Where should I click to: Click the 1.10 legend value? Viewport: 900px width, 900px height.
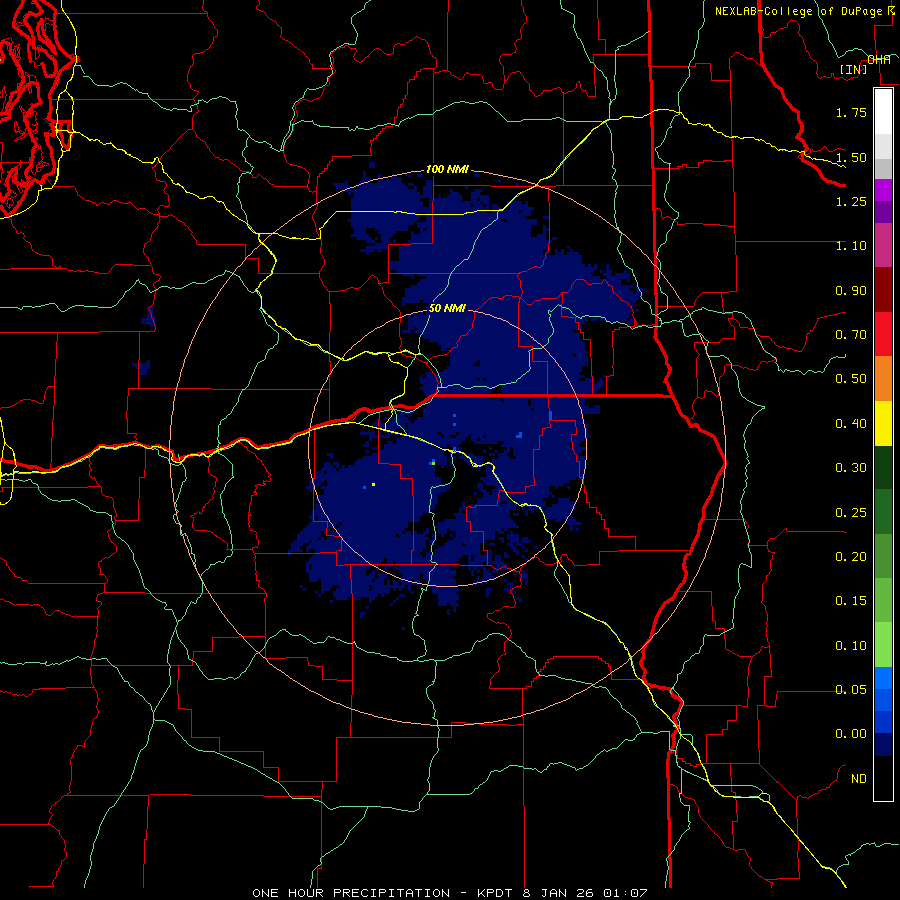click(851, 246)
